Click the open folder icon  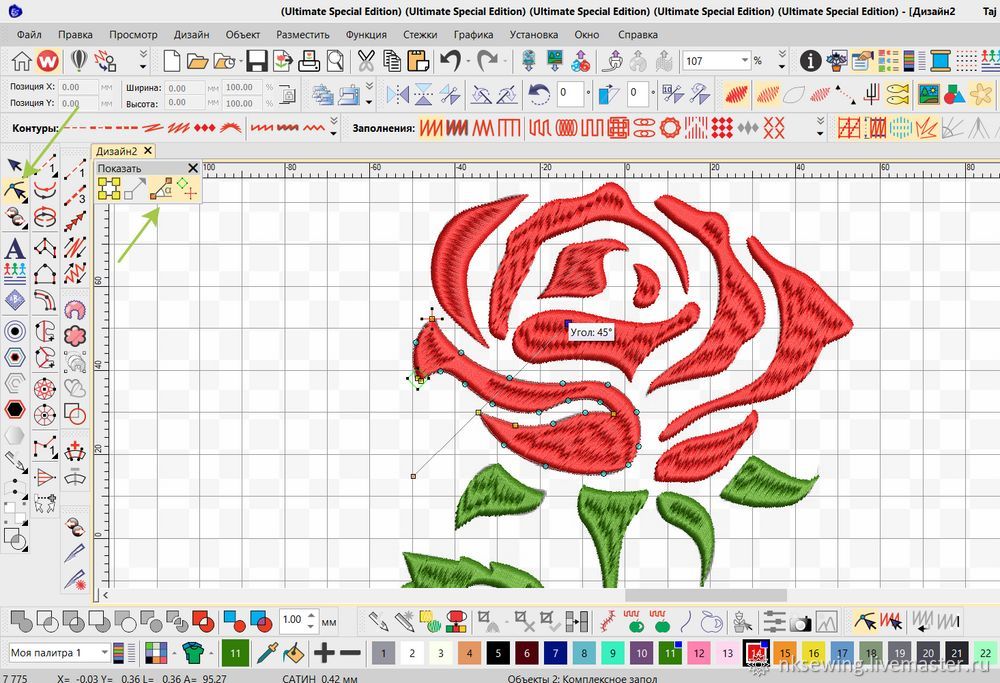click(197, 62)
